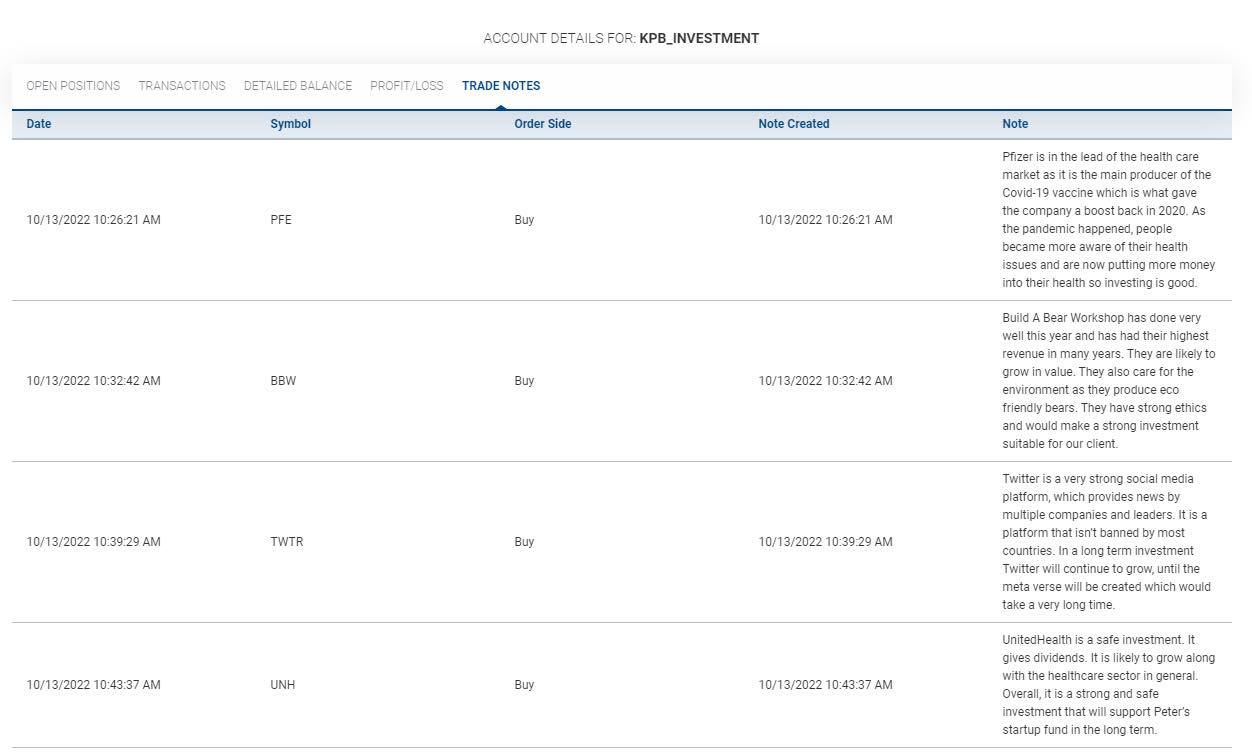Click date 10/13/2022 10:32:42 AM in Date column

[x=93, y=381]
